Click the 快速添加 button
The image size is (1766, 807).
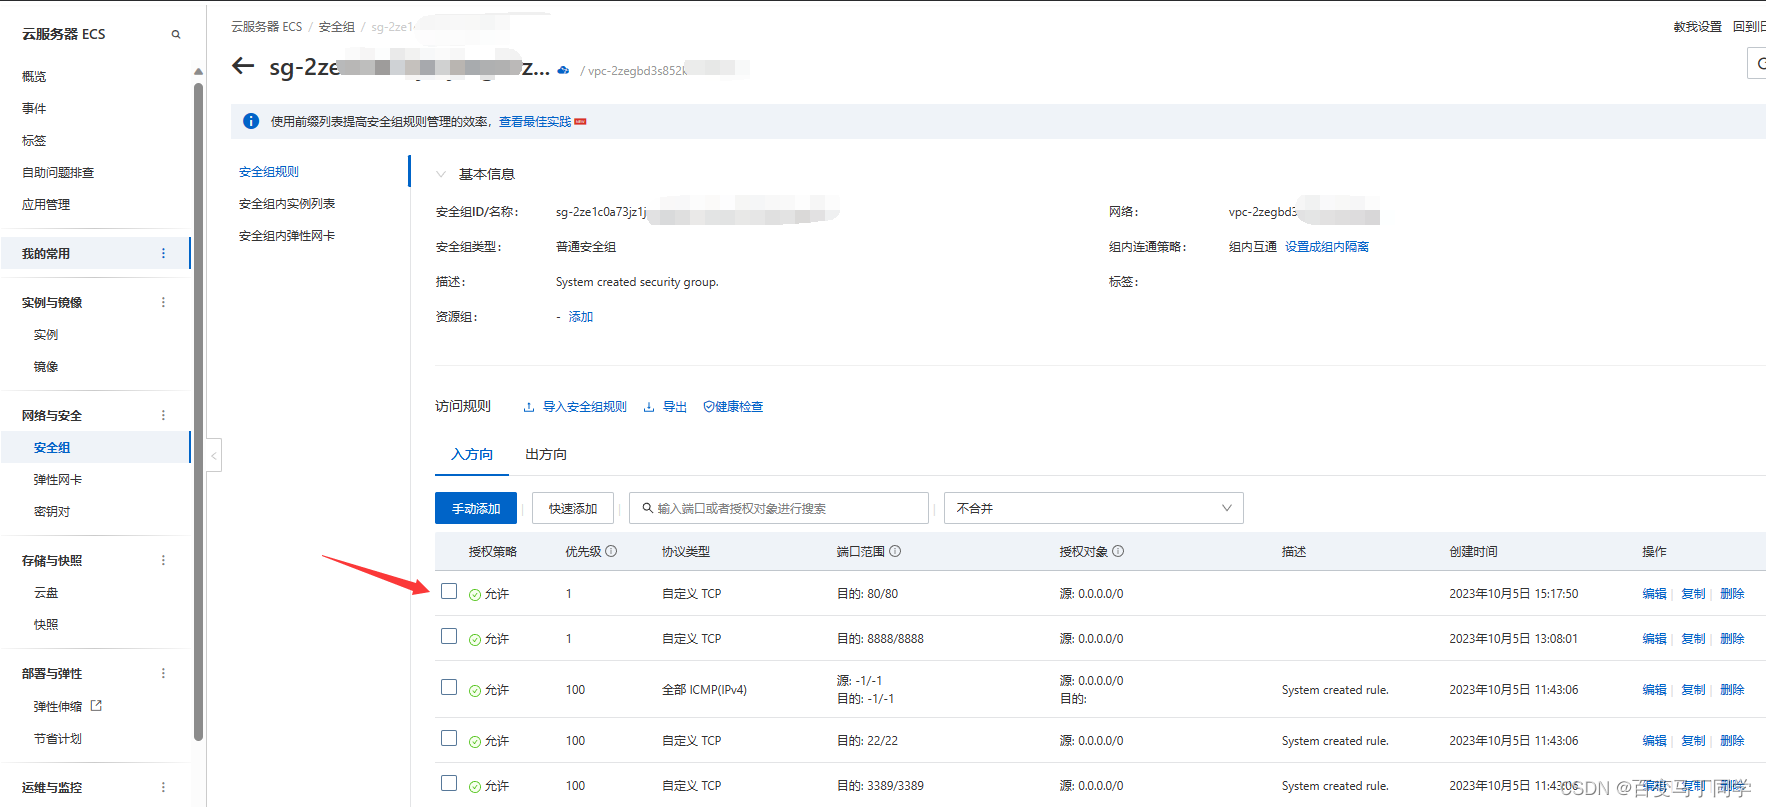[573, 508]
